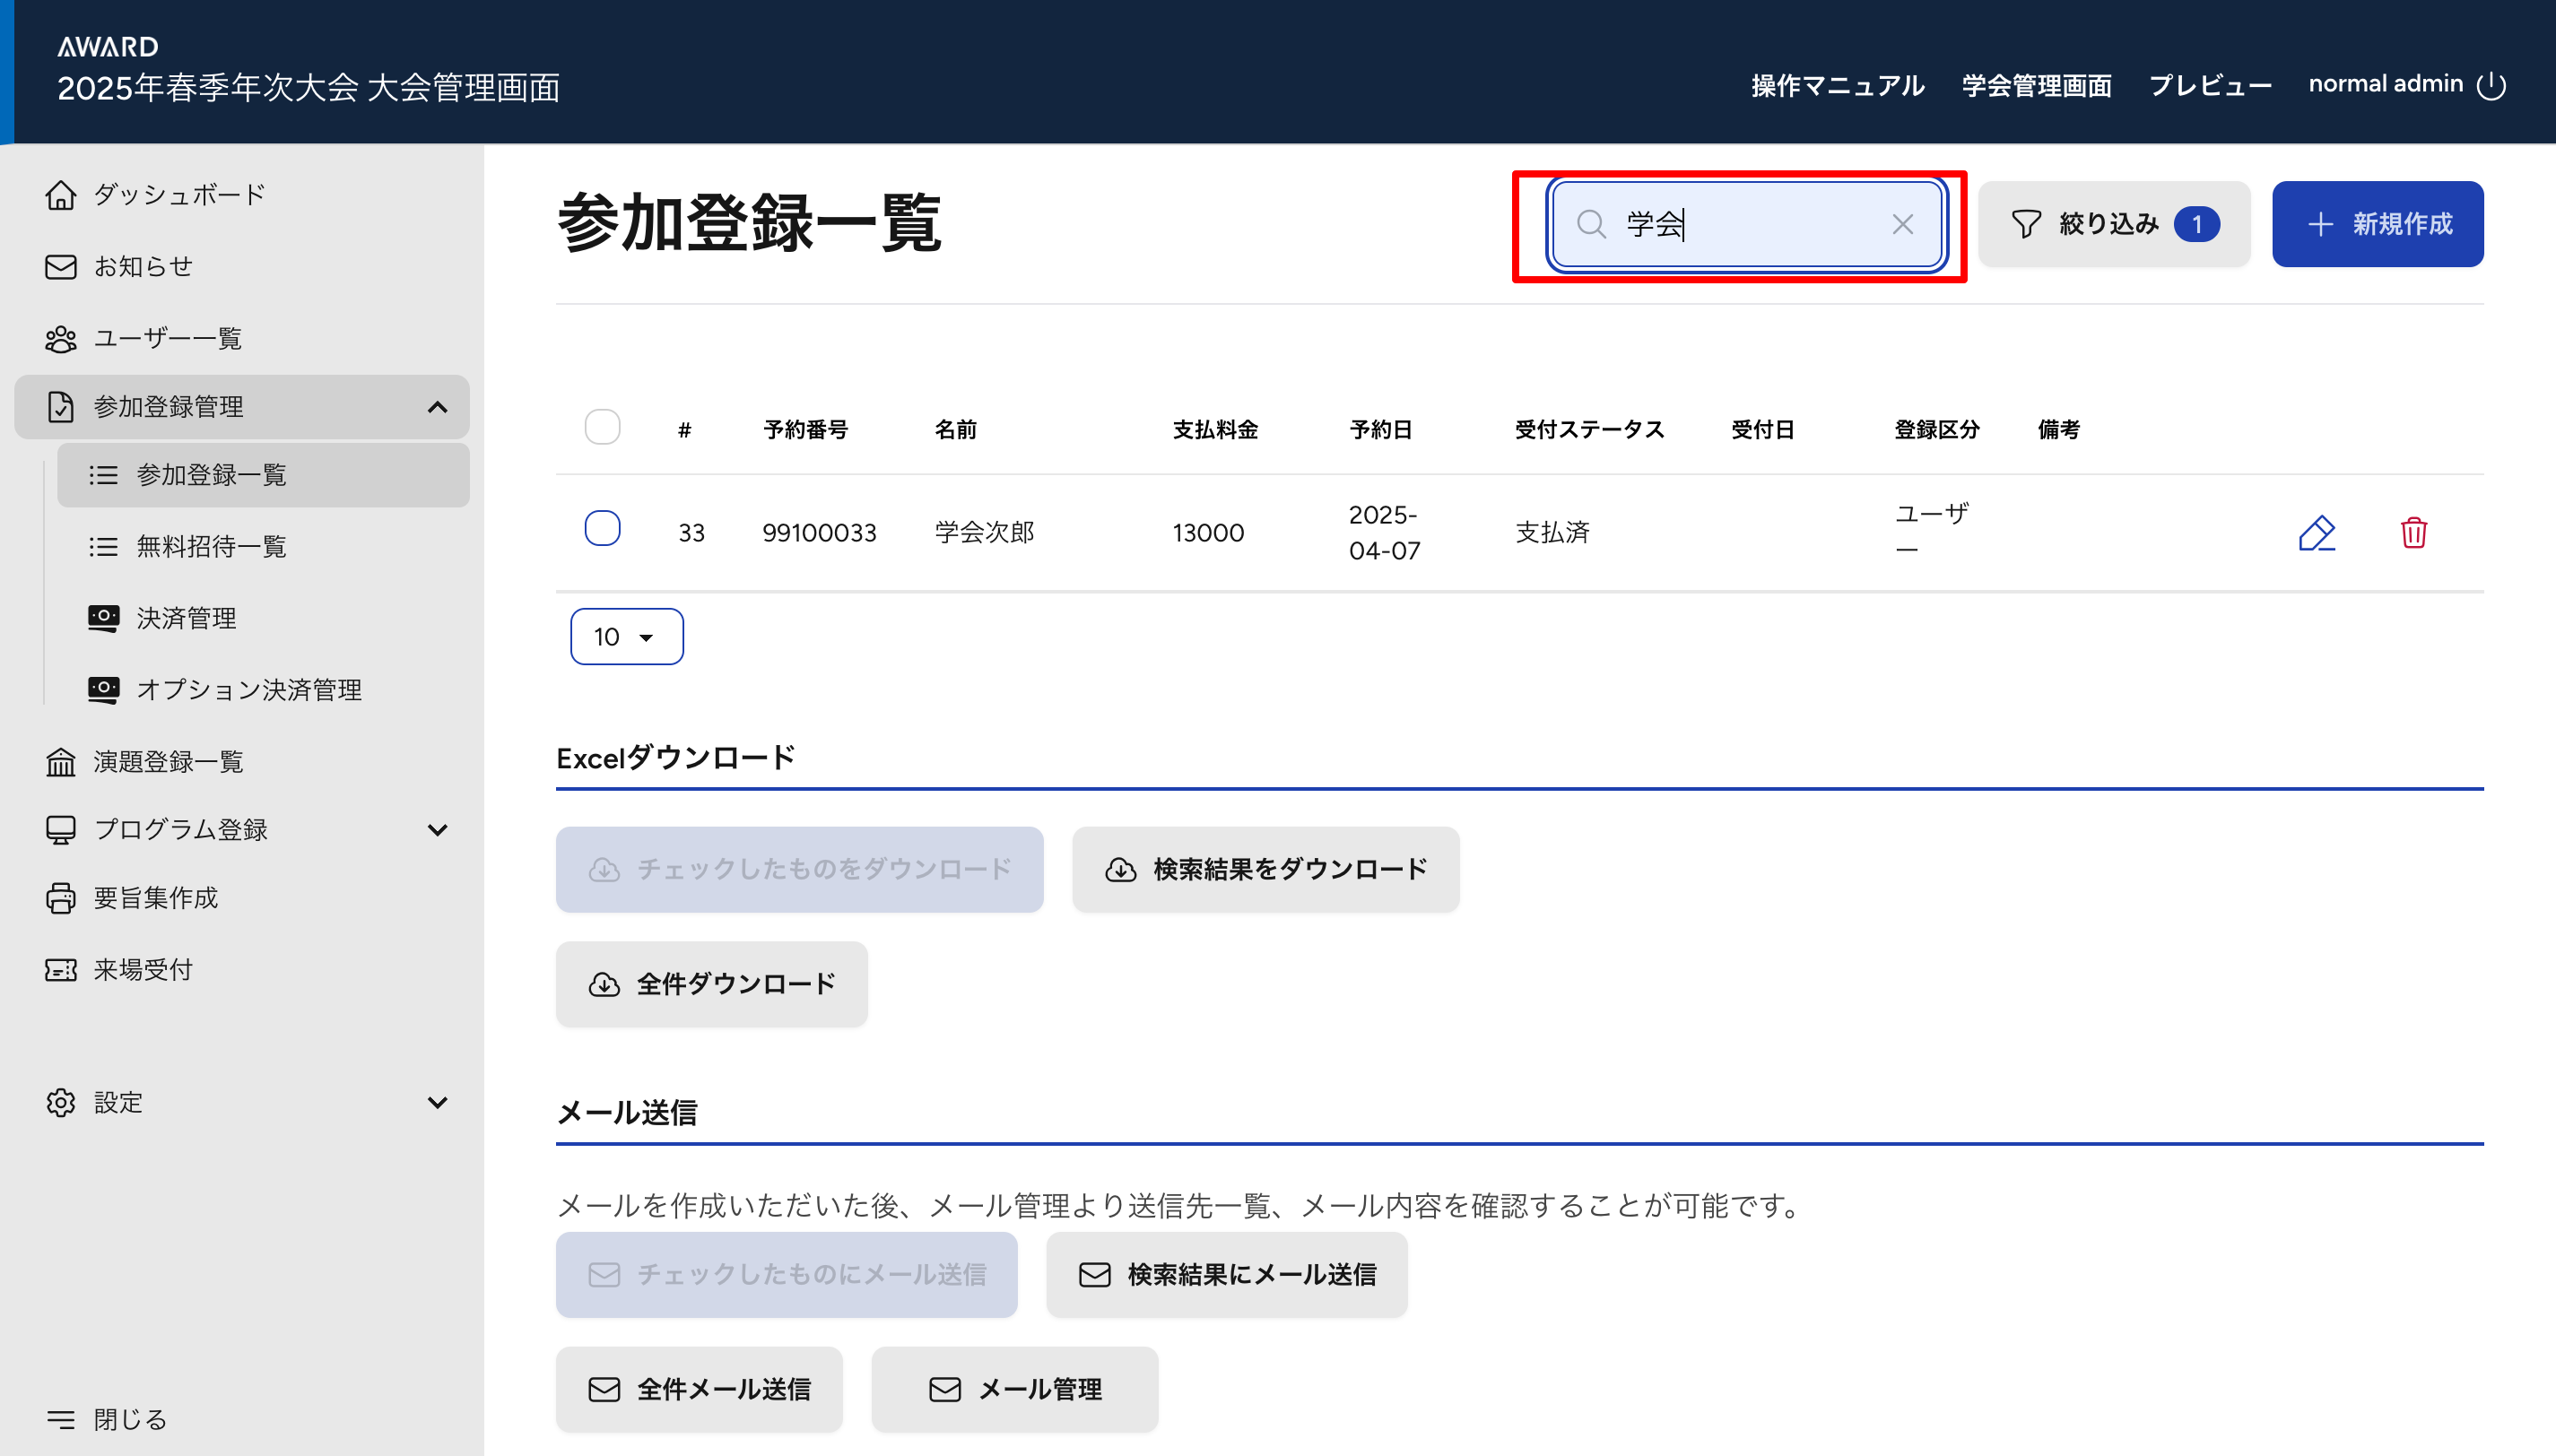Screen dimensions: 2556x1456
Task: Click the 新規作成 button
Action: [x=2377, y=224]
